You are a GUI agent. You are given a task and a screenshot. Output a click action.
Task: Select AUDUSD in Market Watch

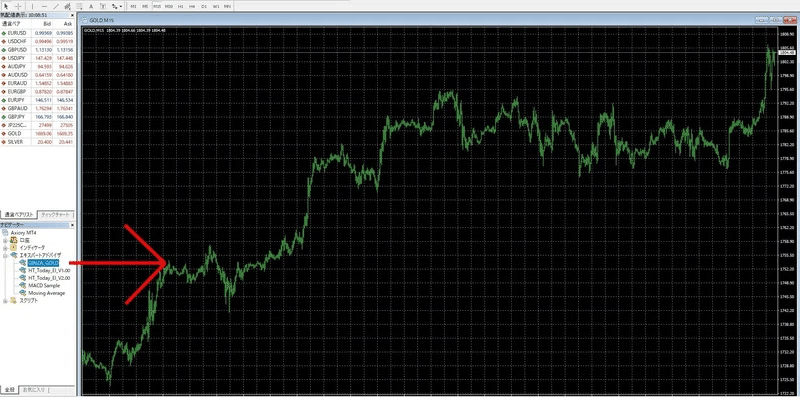(x=37, y=75)
